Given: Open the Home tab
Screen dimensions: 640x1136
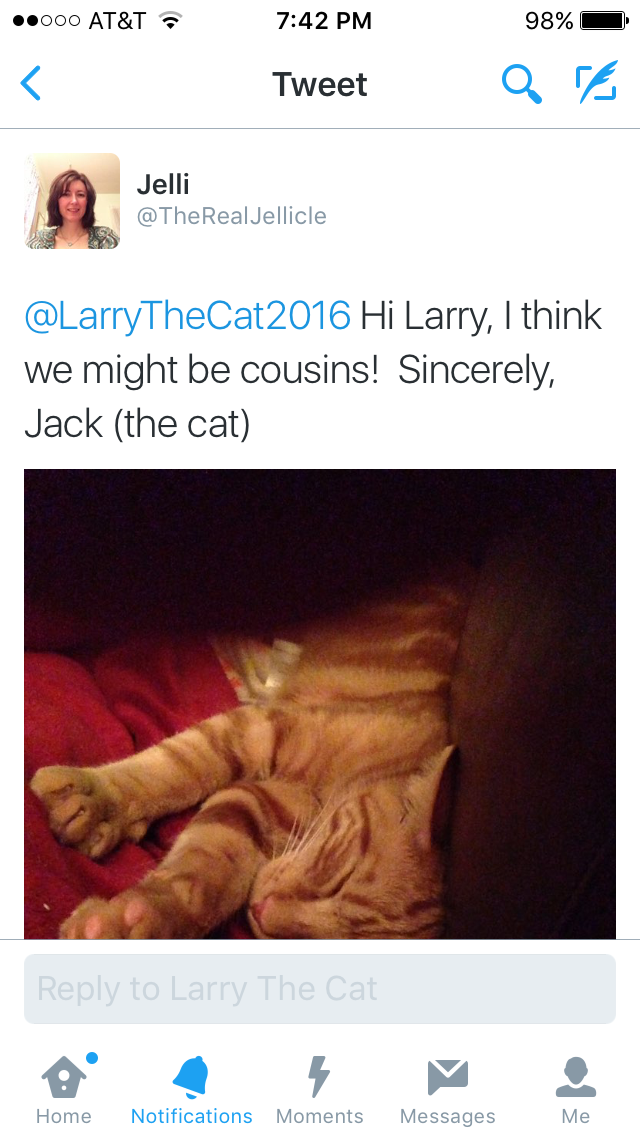Looking at the screenshot, I should pyautogui.click(x=64, y=1089).
